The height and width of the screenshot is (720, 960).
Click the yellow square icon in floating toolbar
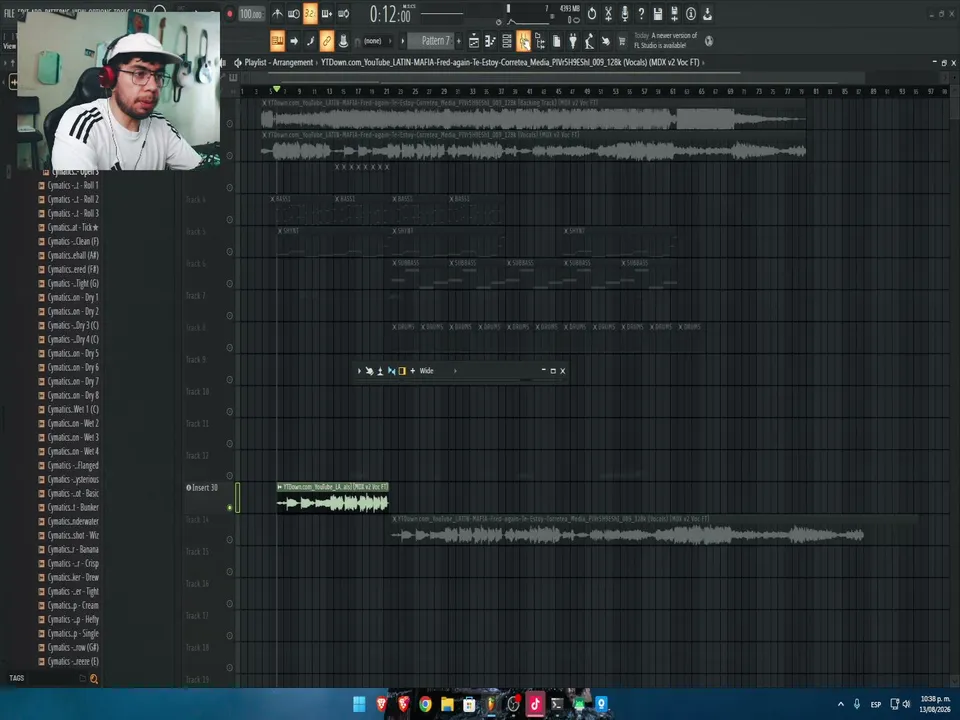click(x=402, y=371)
